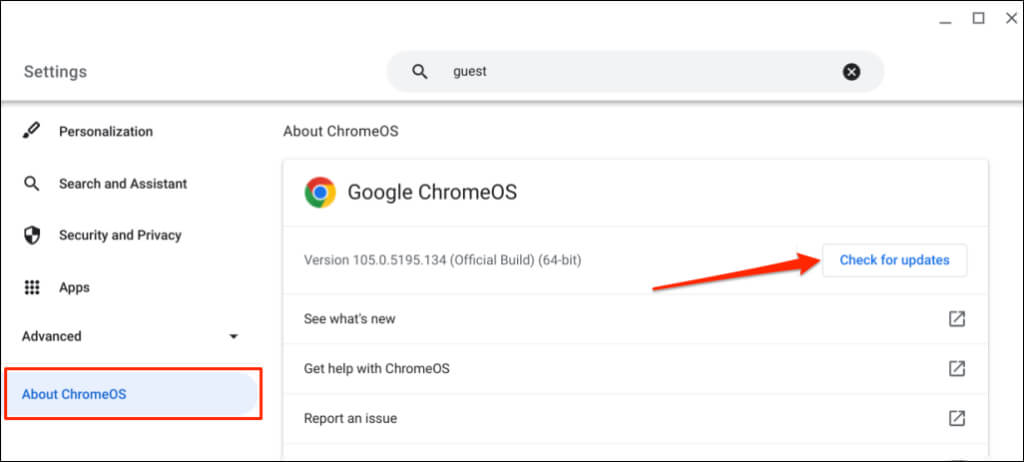
Task: Open the Apps settings section
Action: tap(75, 288)
